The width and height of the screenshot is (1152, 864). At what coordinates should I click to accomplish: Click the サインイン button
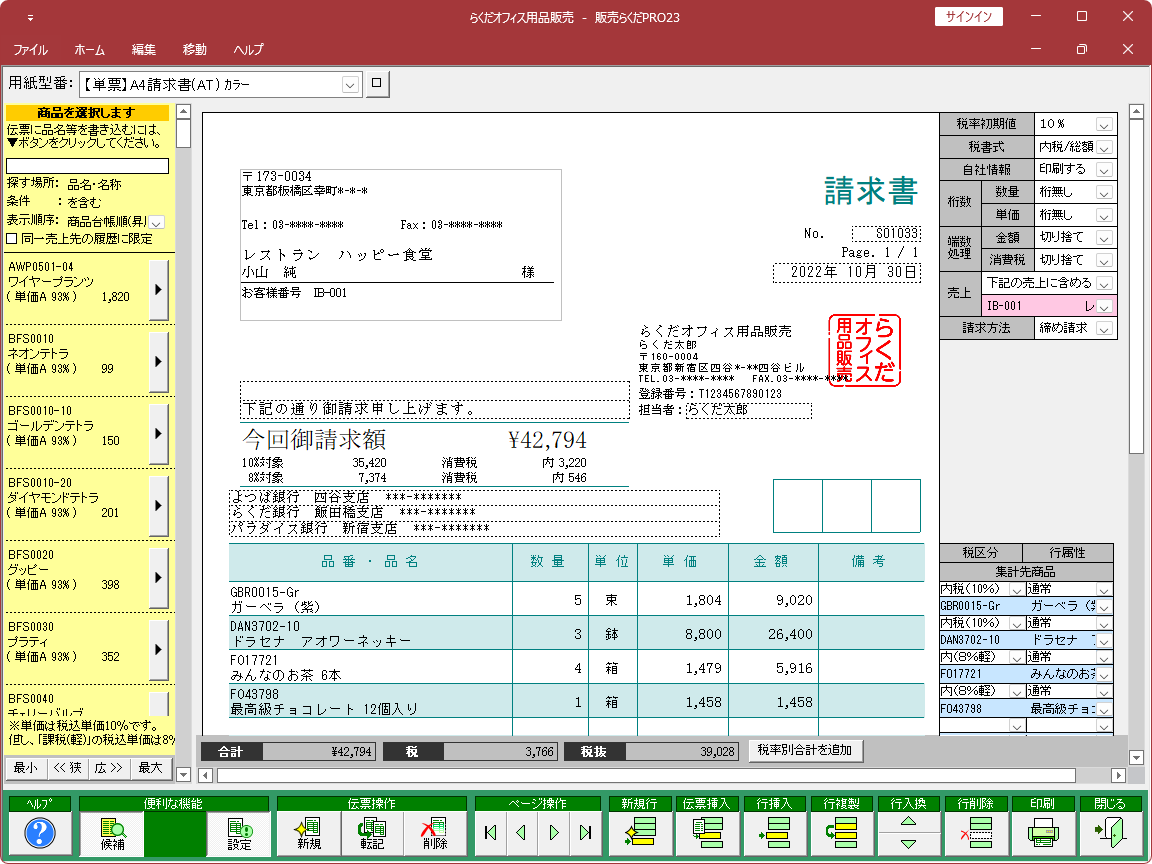point(968,17)
